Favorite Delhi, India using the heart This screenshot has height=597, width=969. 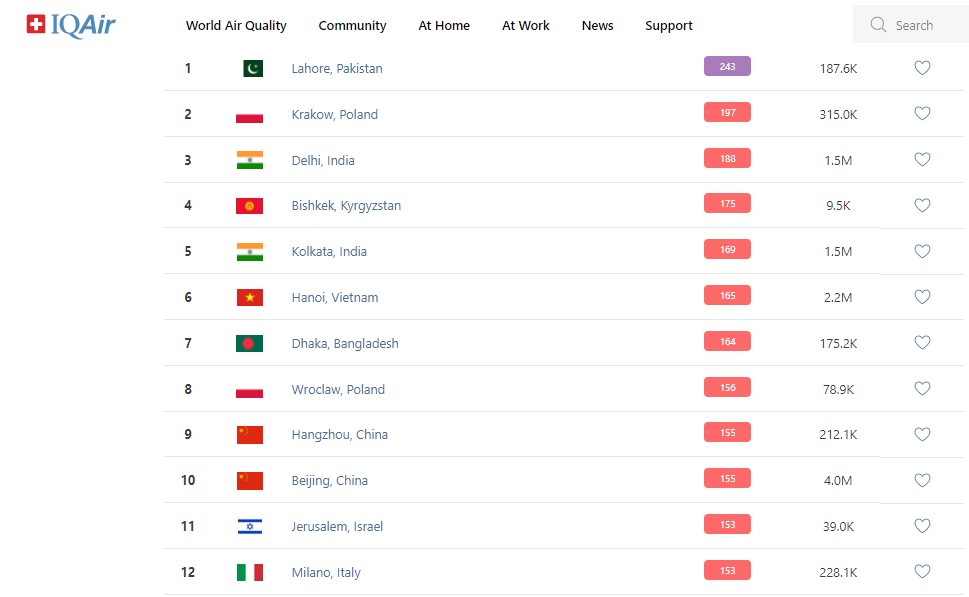coord(922,160)
